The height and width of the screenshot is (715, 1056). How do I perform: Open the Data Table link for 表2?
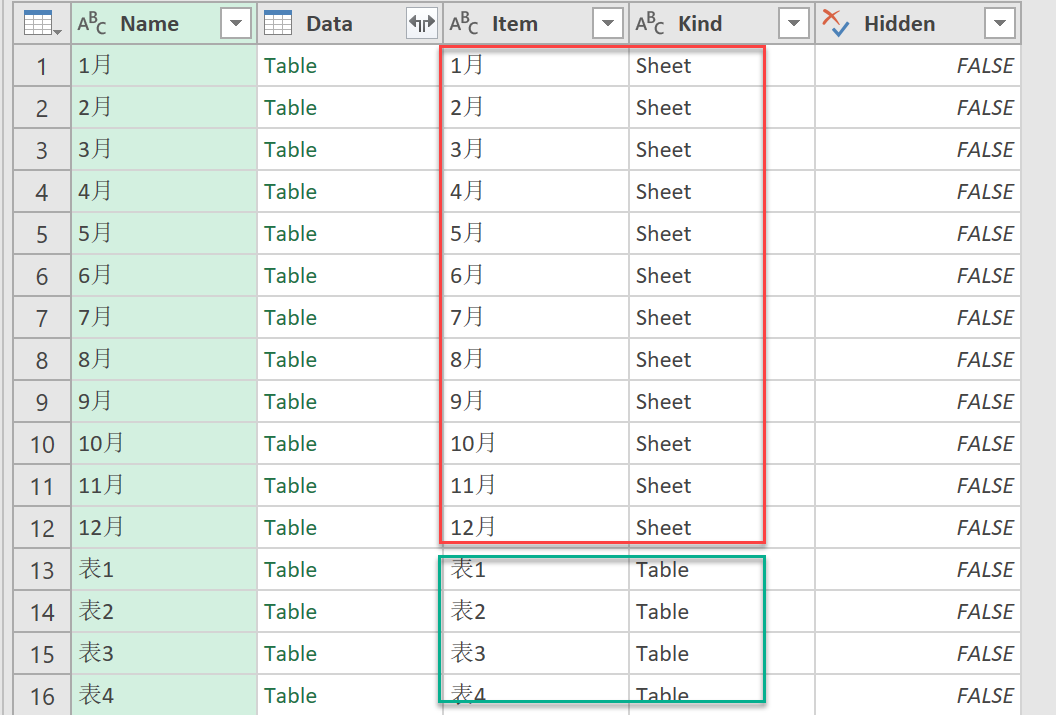(290, 612)
